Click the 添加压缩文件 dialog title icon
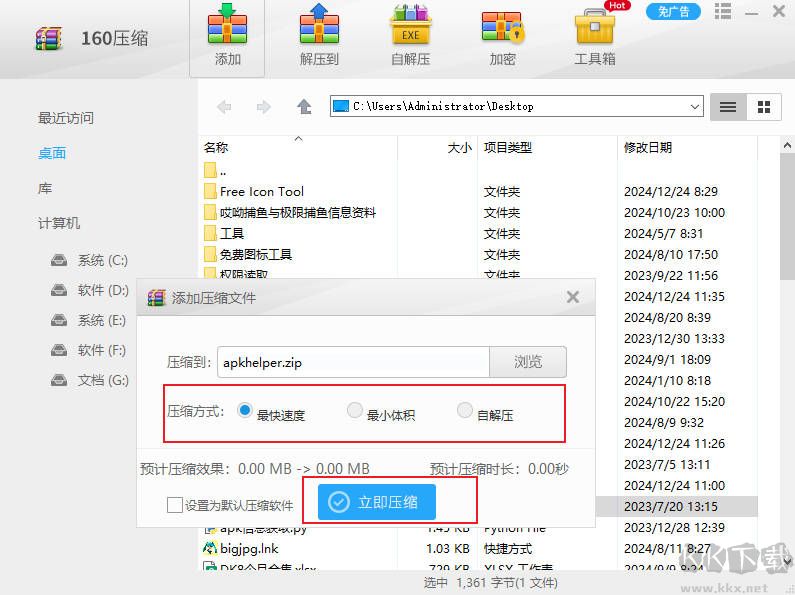795x595 pixels. tap(157, 298)
